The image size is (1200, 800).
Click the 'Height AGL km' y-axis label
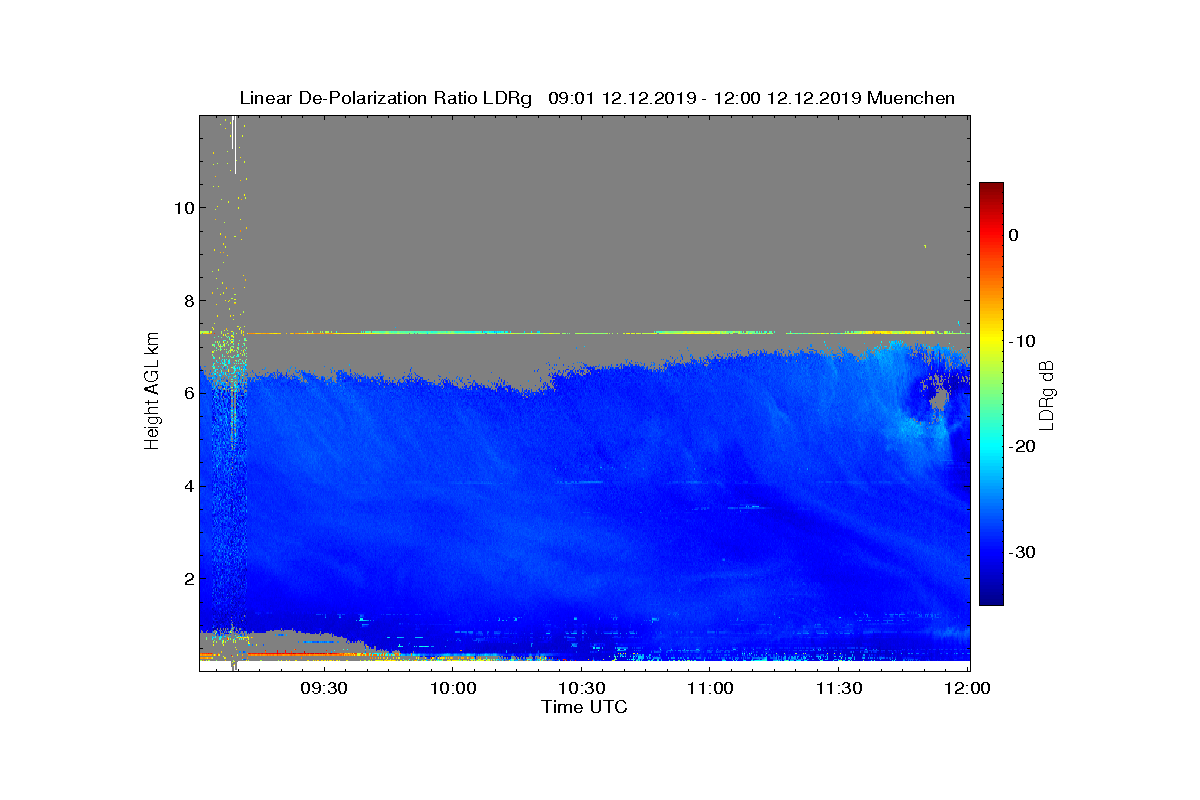pyautogui.click(x=152, y=393)
